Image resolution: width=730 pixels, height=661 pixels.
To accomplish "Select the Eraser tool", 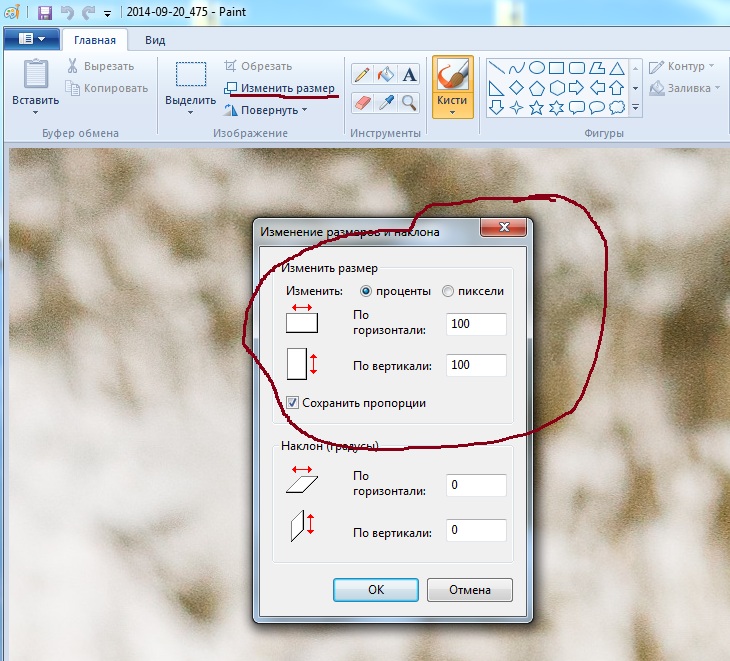I will click(362, 102).
